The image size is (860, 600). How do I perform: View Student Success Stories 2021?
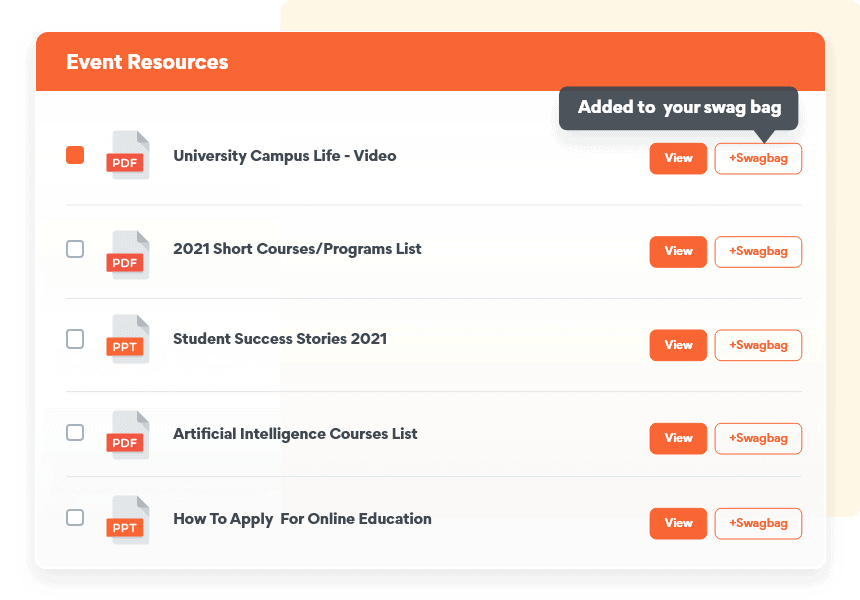pos(678,345)
